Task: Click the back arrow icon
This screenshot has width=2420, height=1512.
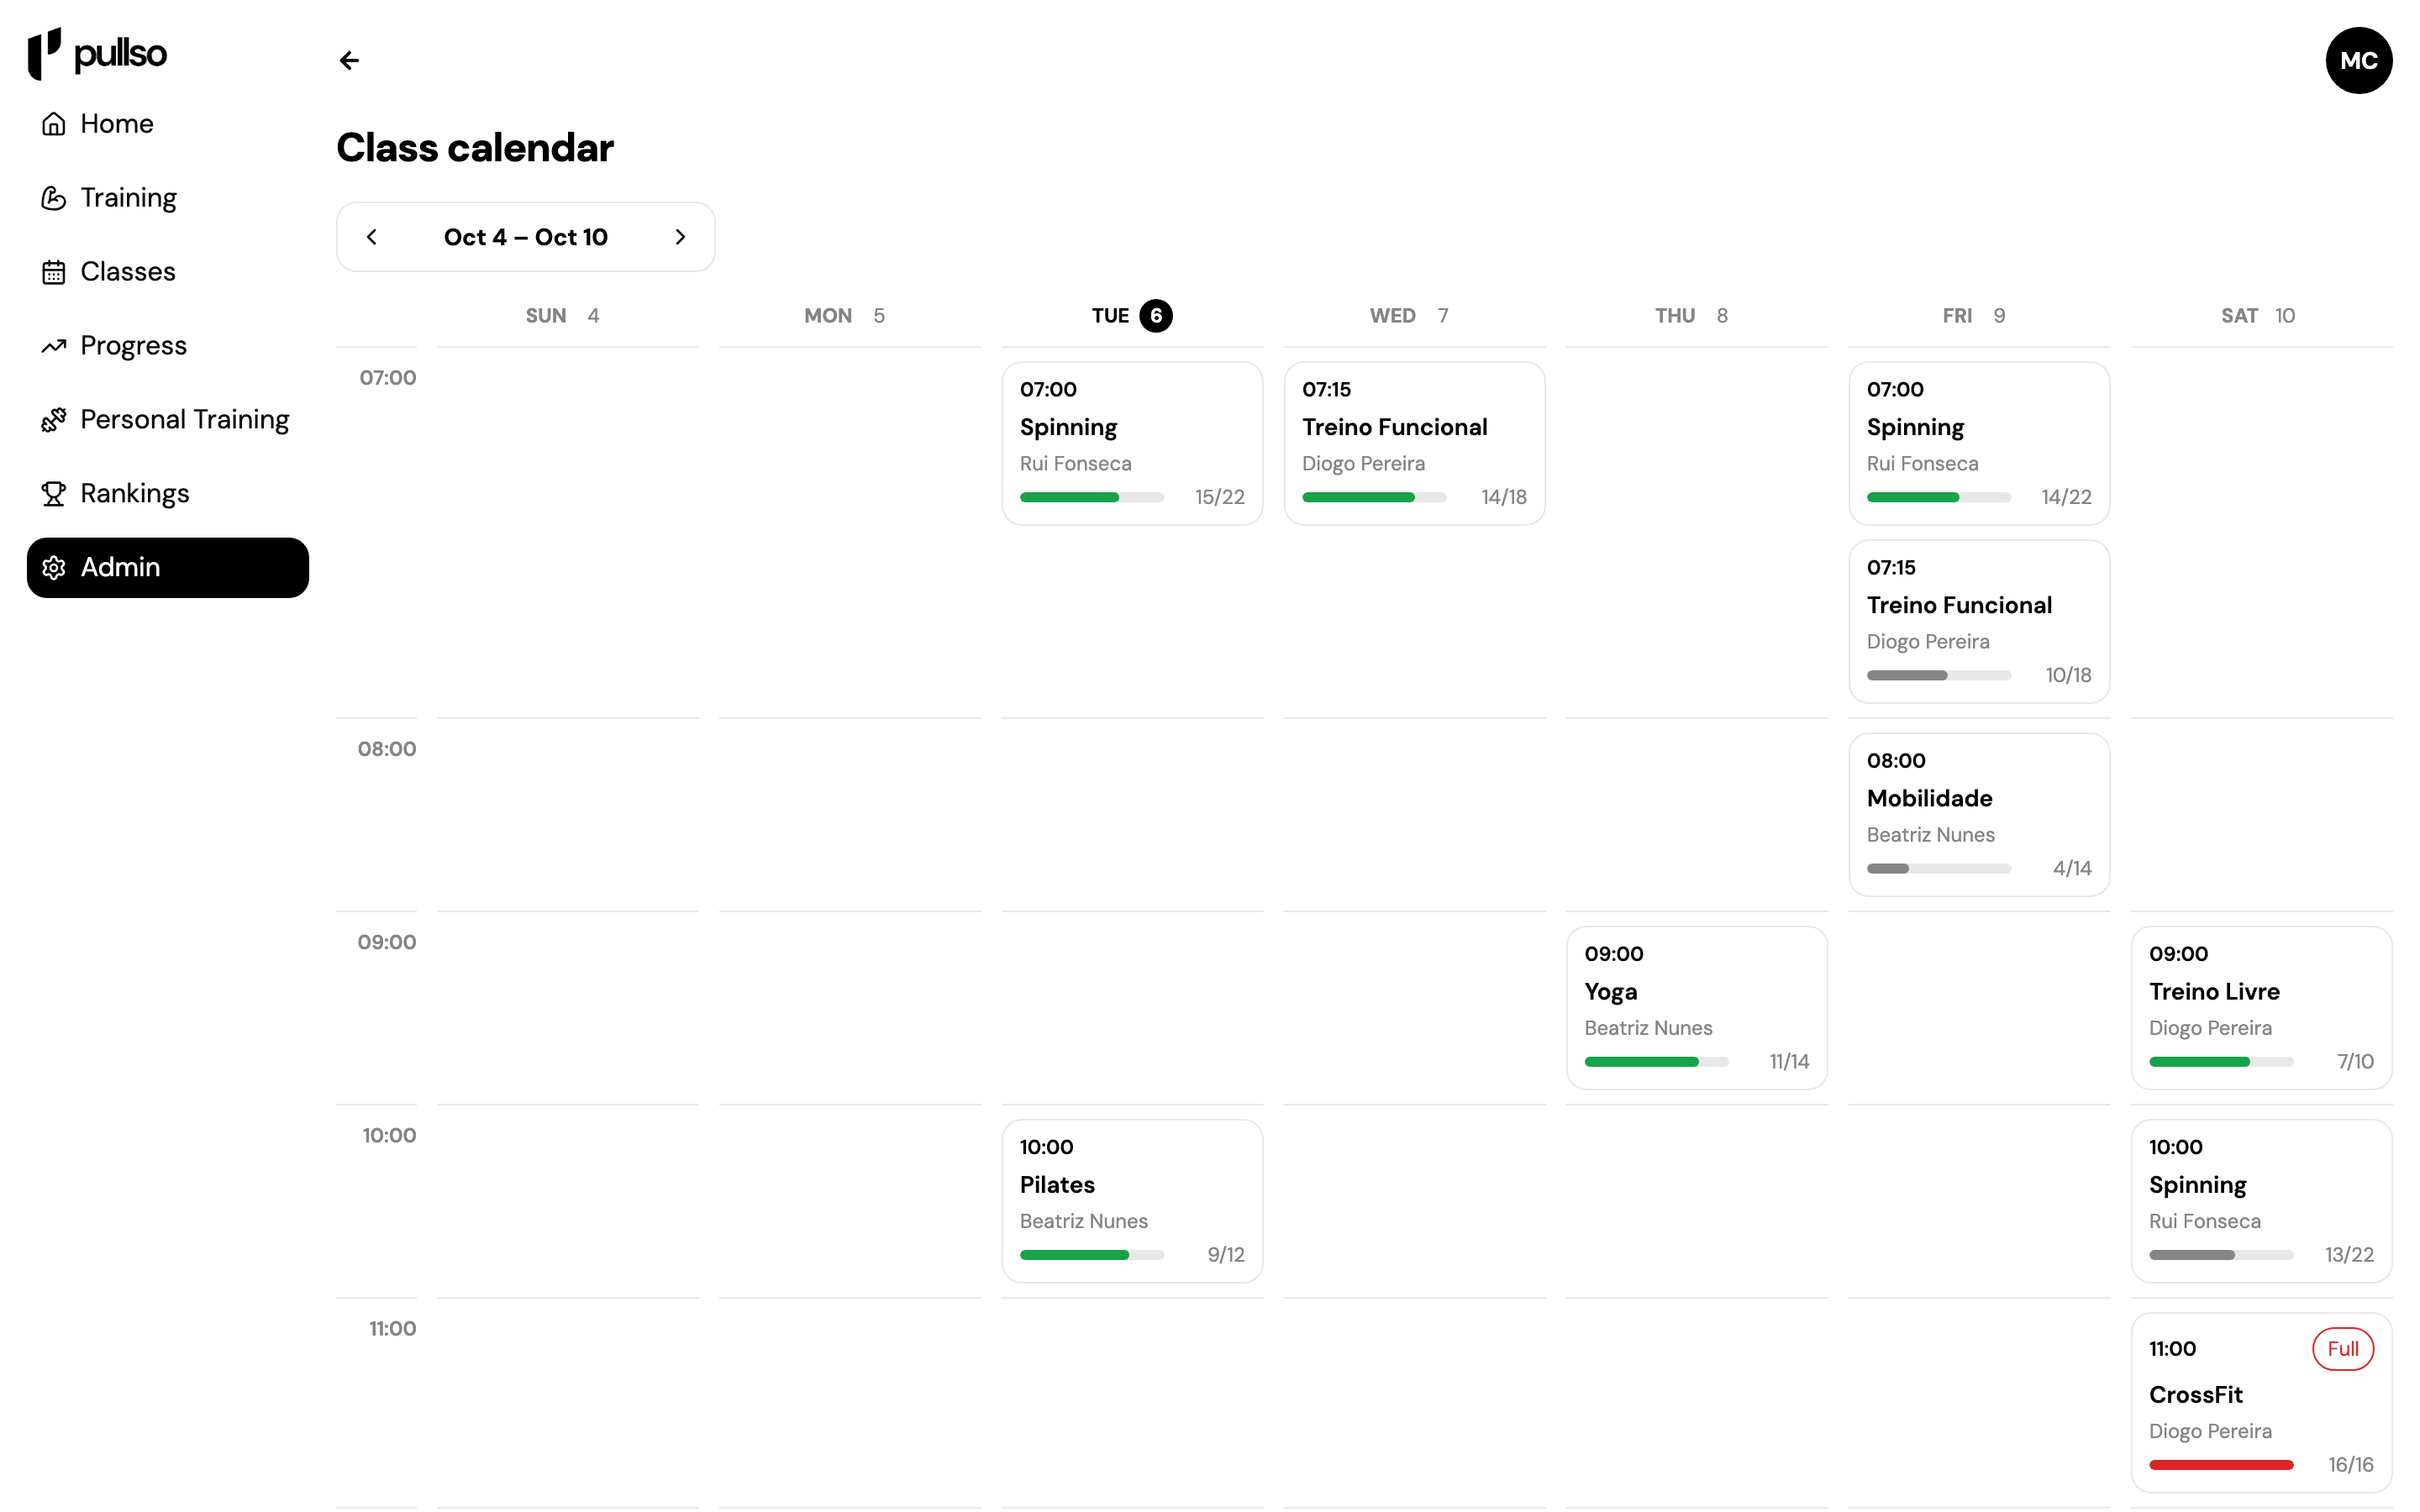Action: click(x=349, y=60)
